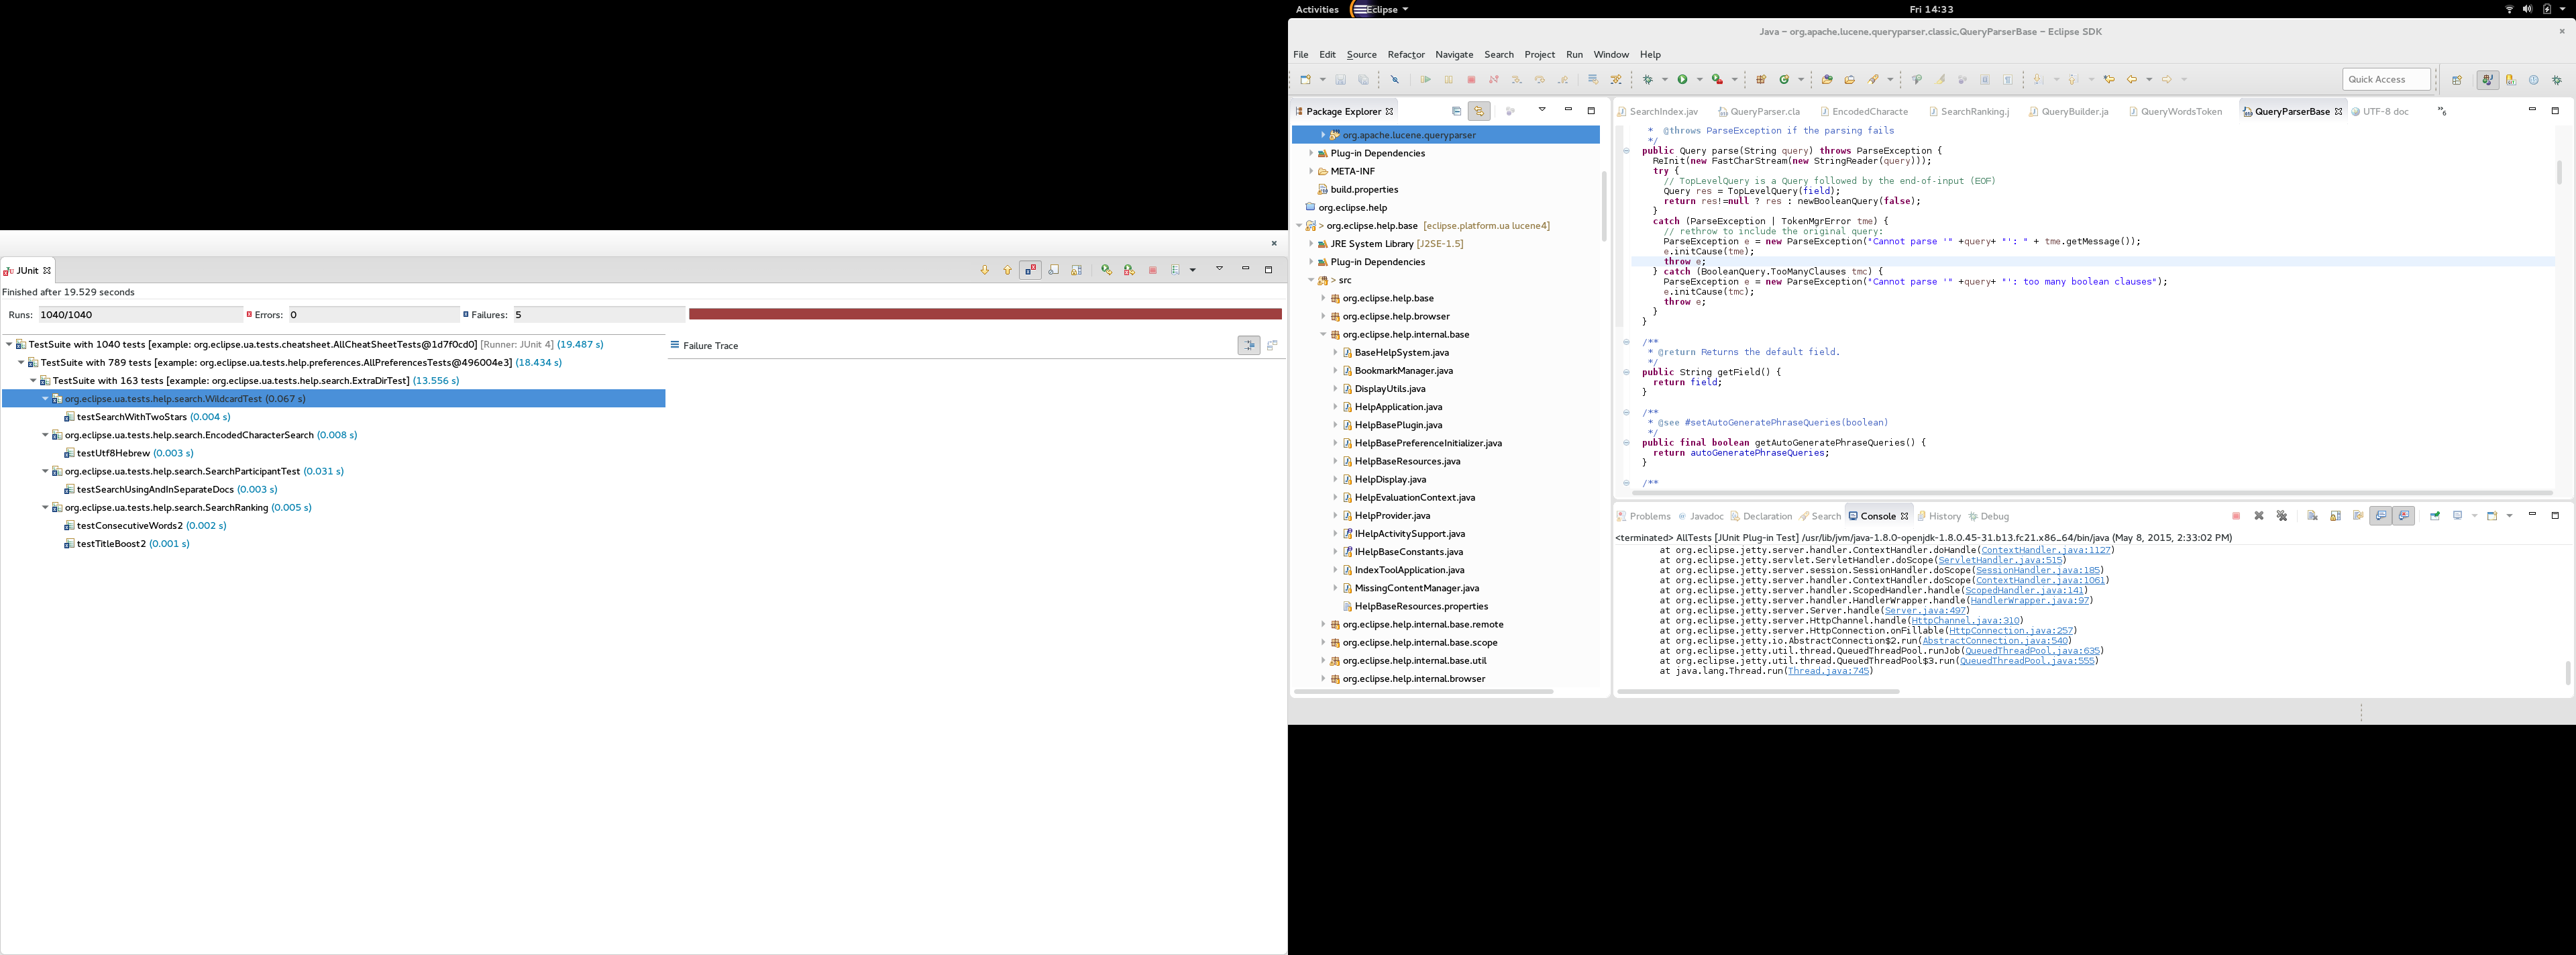
Task: Open Test Run History dropdown in JUnit
Action: tap(1193, 270)
